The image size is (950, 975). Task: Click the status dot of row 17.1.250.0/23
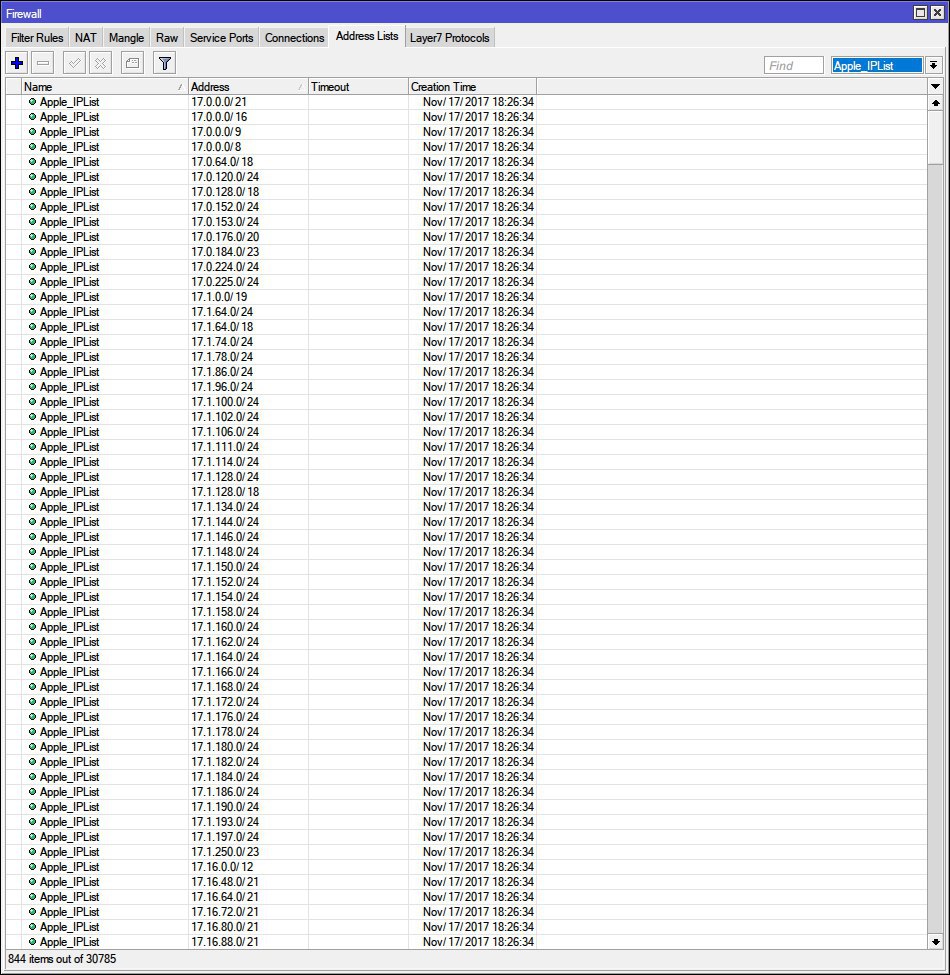click(x=32, y=851)
